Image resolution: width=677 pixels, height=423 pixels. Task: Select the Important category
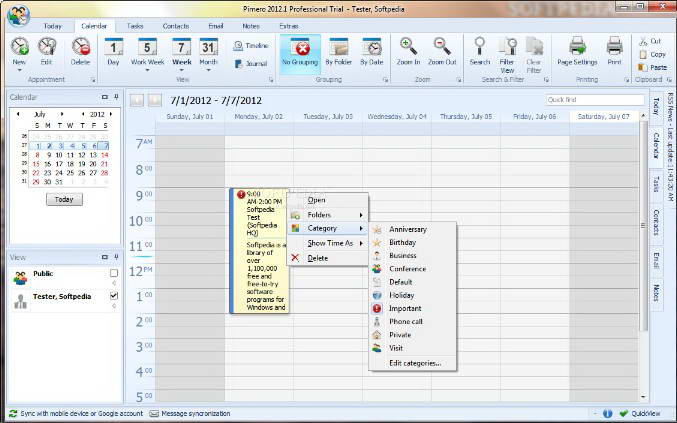click(x=412, y=309)
